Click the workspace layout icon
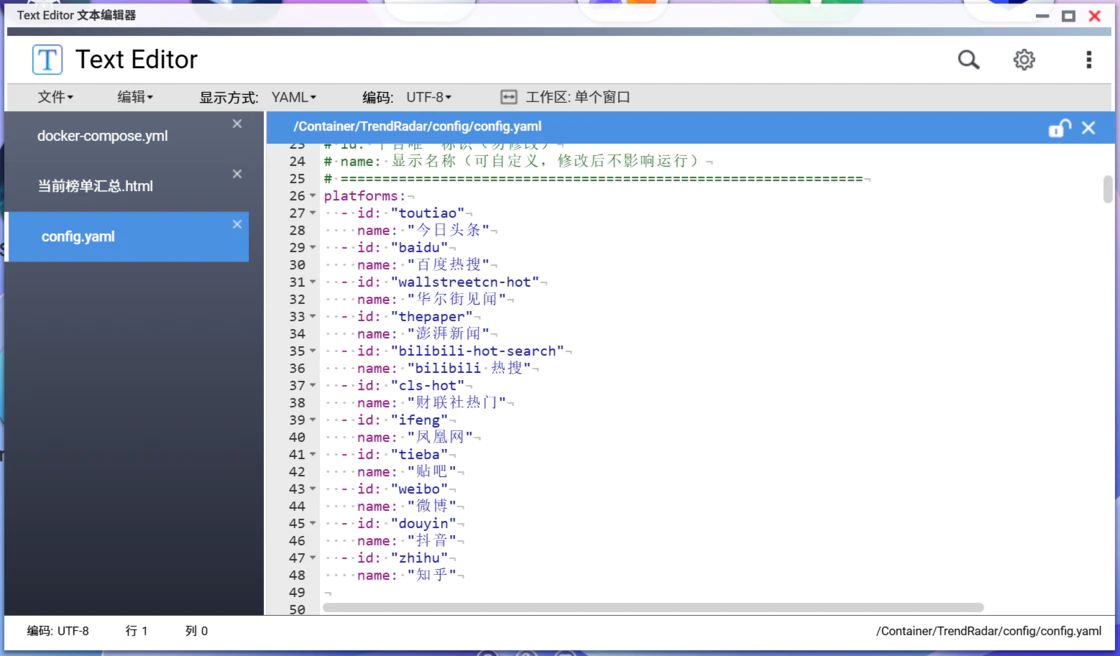1120x656 pixels. (x=509, y=97)
